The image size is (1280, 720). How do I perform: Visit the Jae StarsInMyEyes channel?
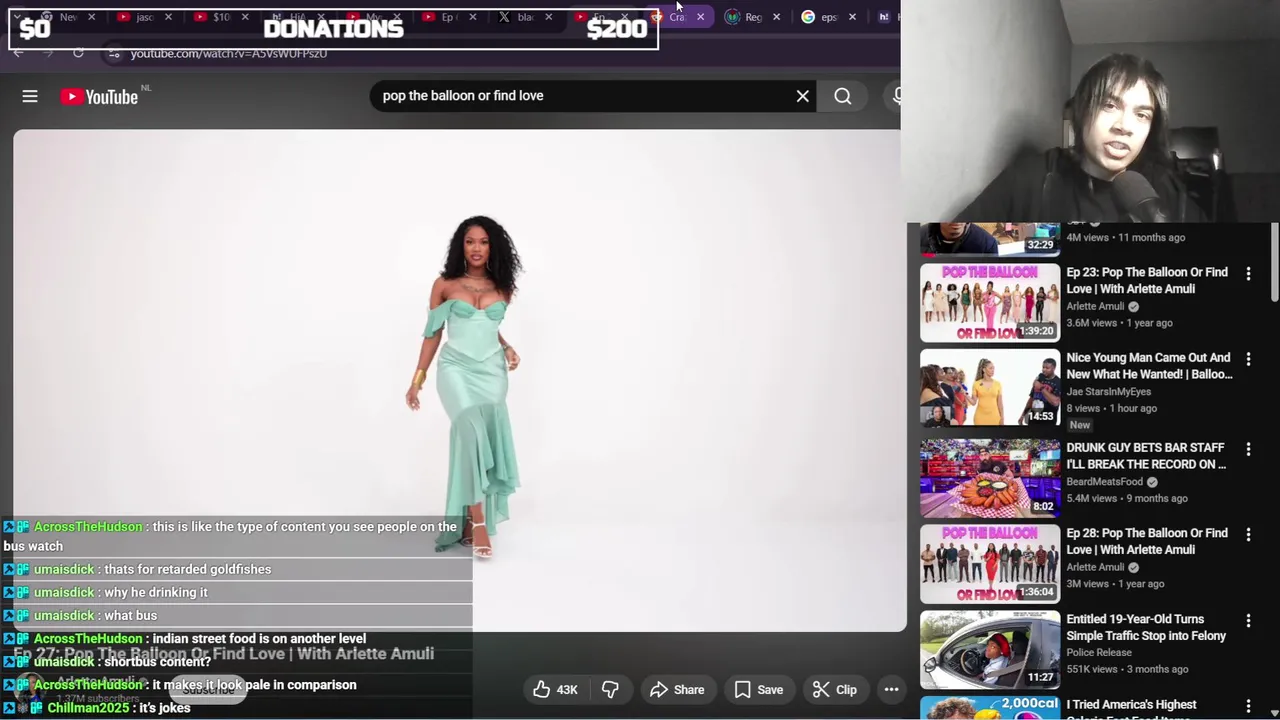1111,392
